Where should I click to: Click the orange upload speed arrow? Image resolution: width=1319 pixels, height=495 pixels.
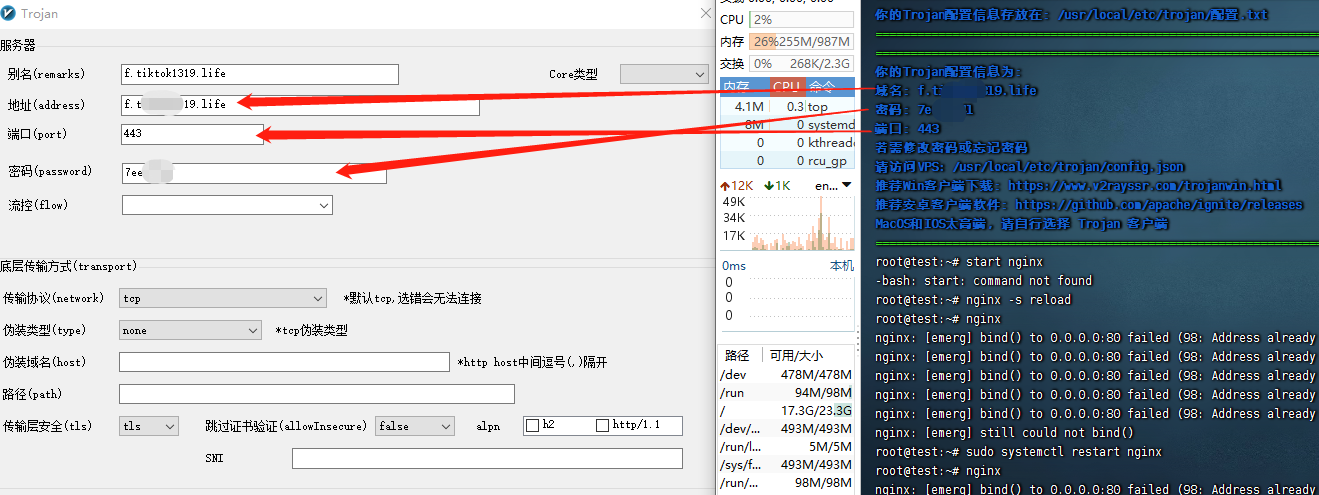pyautogui.click(x=724, y=186)
